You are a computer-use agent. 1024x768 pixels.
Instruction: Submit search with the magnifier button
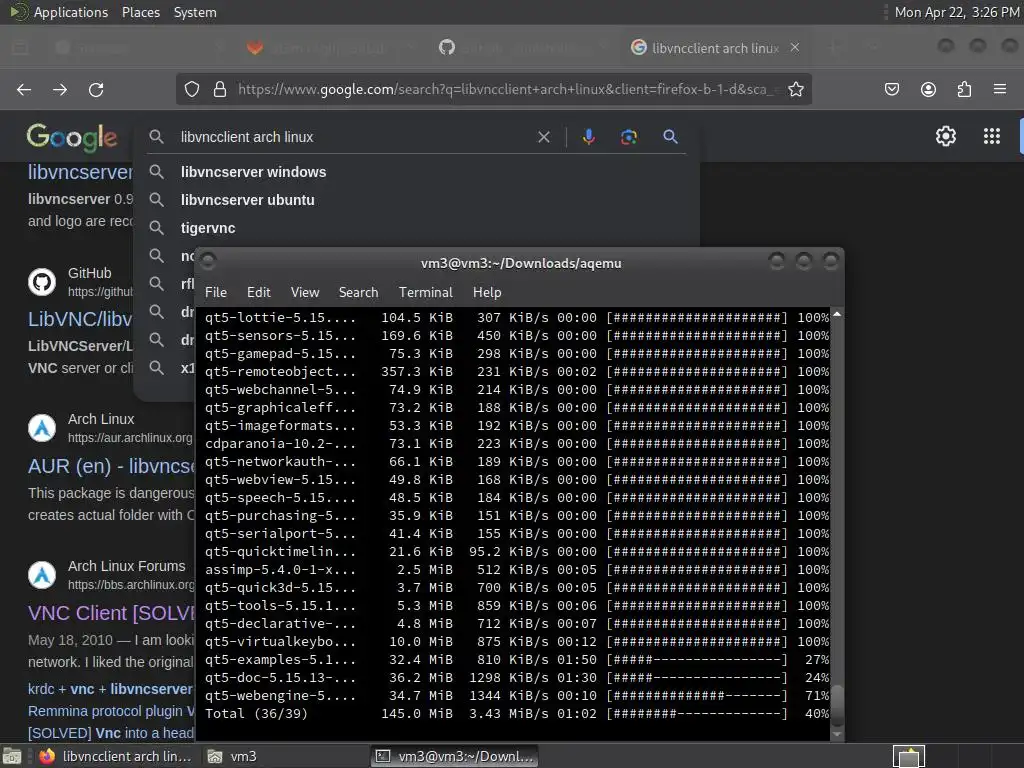pos(670,137)
